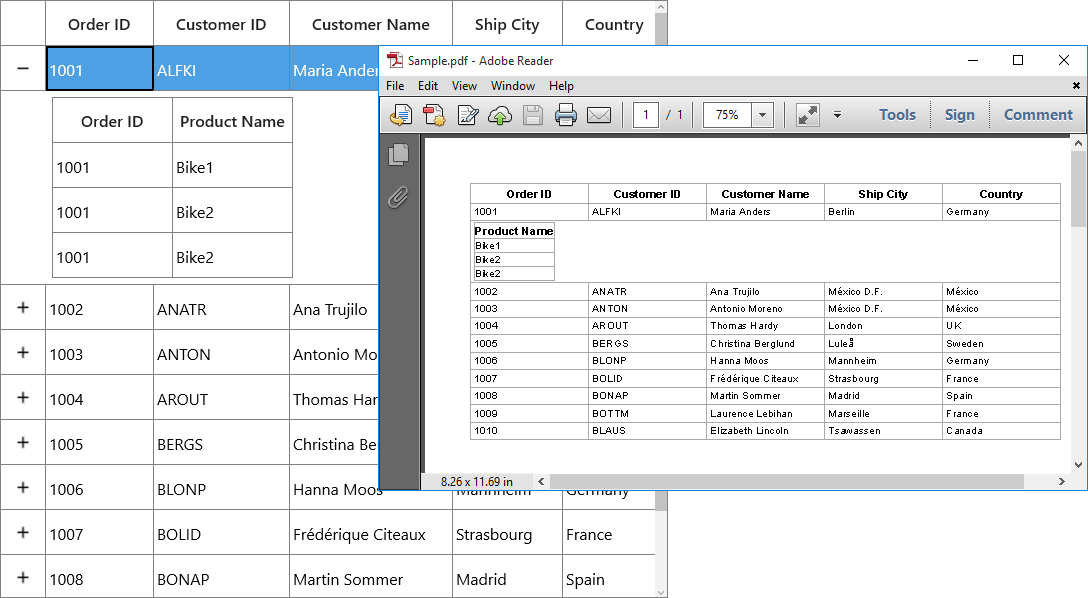Open the File menu
Image resolution: width=1088 pixels, height=598 pixels.
click(395, 85)
